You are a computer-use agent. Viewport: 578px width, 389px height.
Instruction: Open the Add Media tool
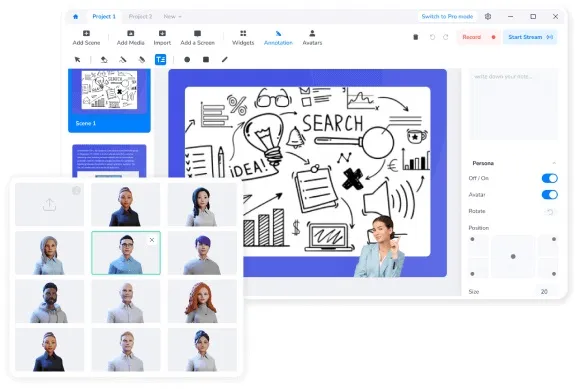pyautogui.click(x=130, y=38)
